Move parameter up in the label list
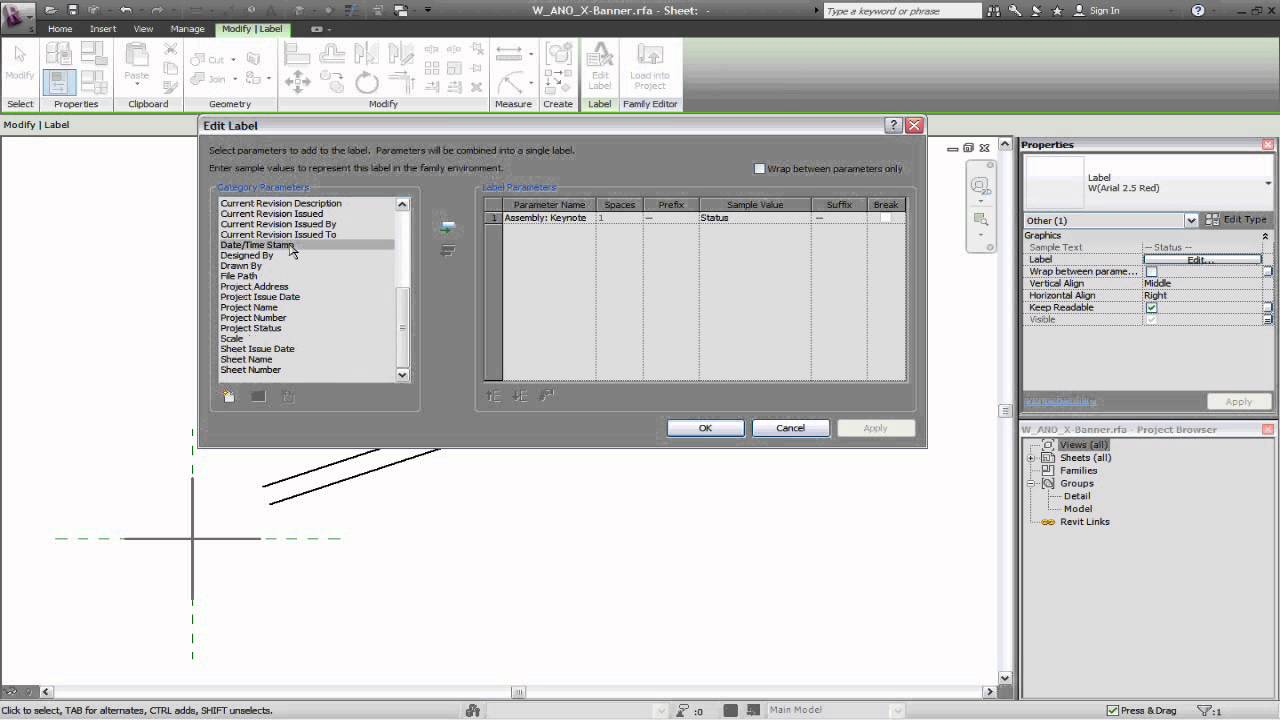The image size is (1280, 720). pos(493,396)
